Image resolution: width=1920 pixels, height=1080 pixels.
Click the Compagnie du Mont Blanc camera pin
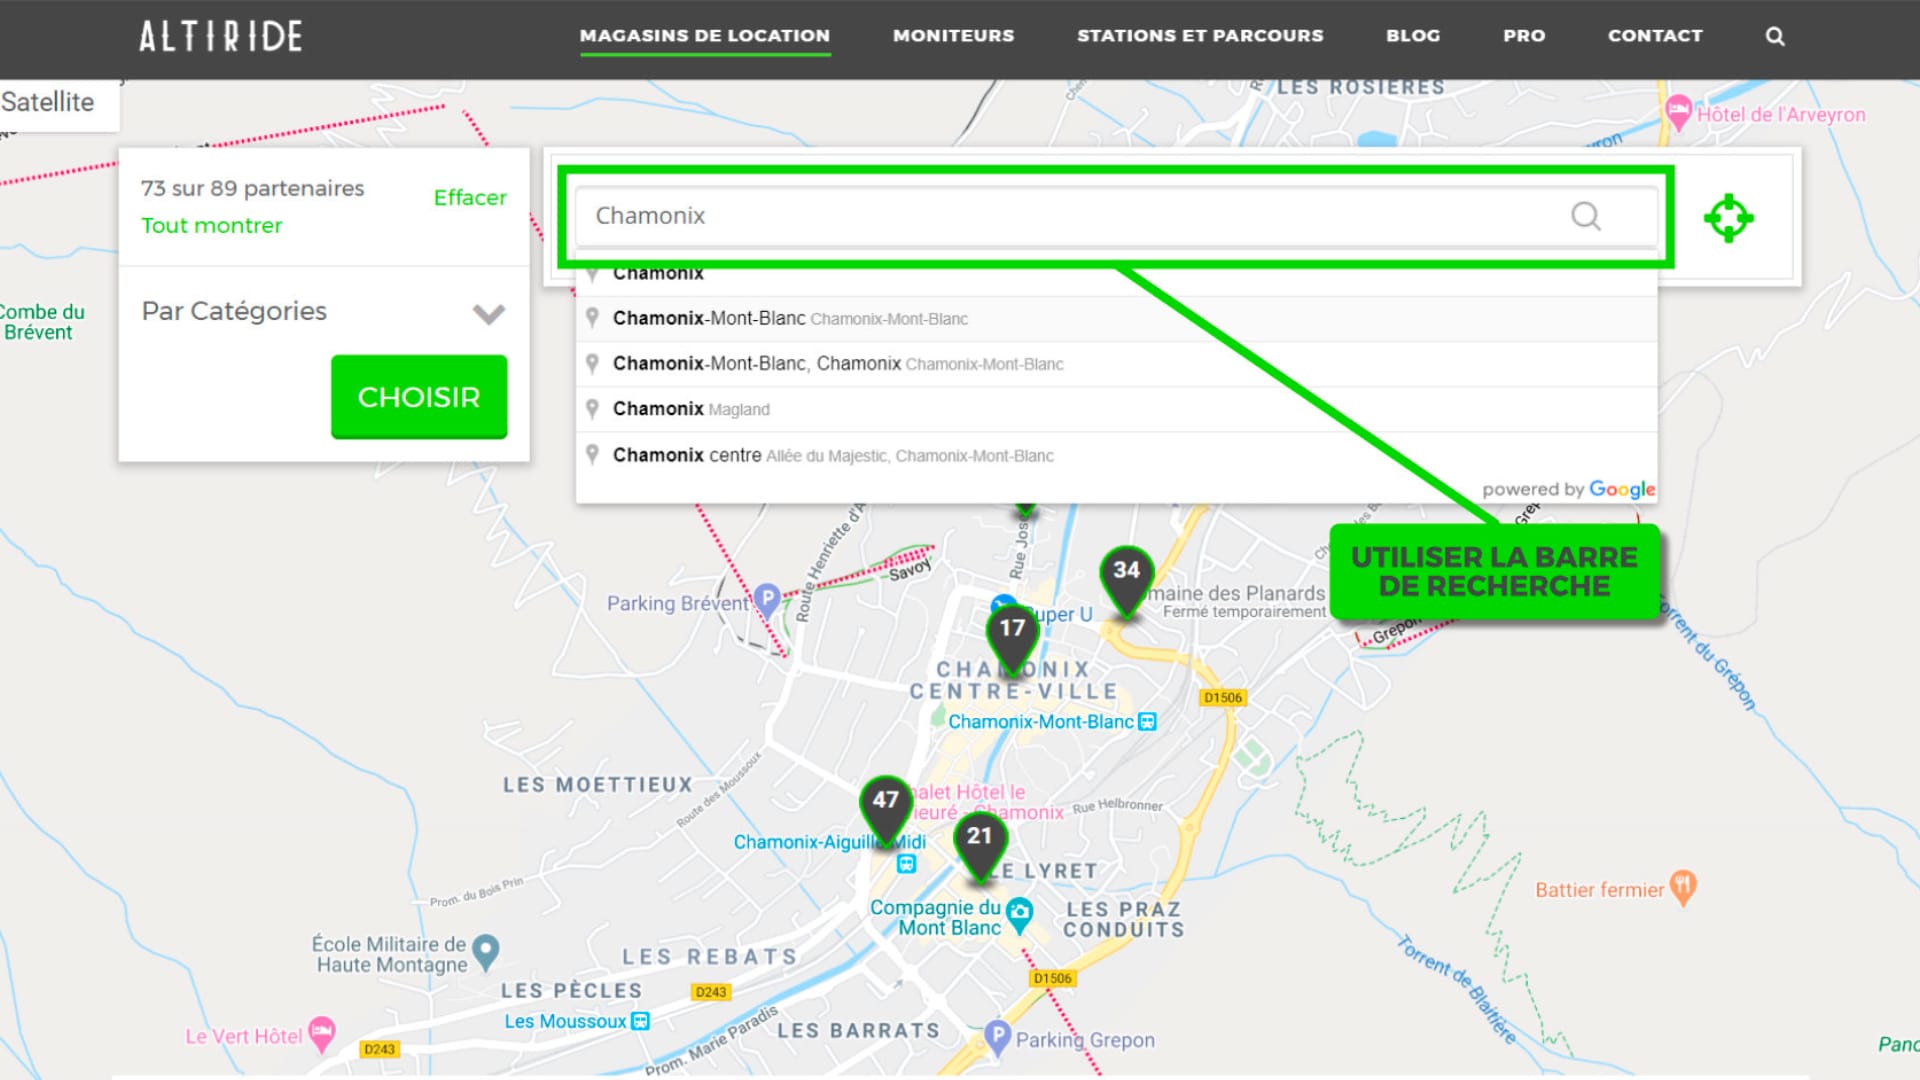click(x=1019, y=915)
